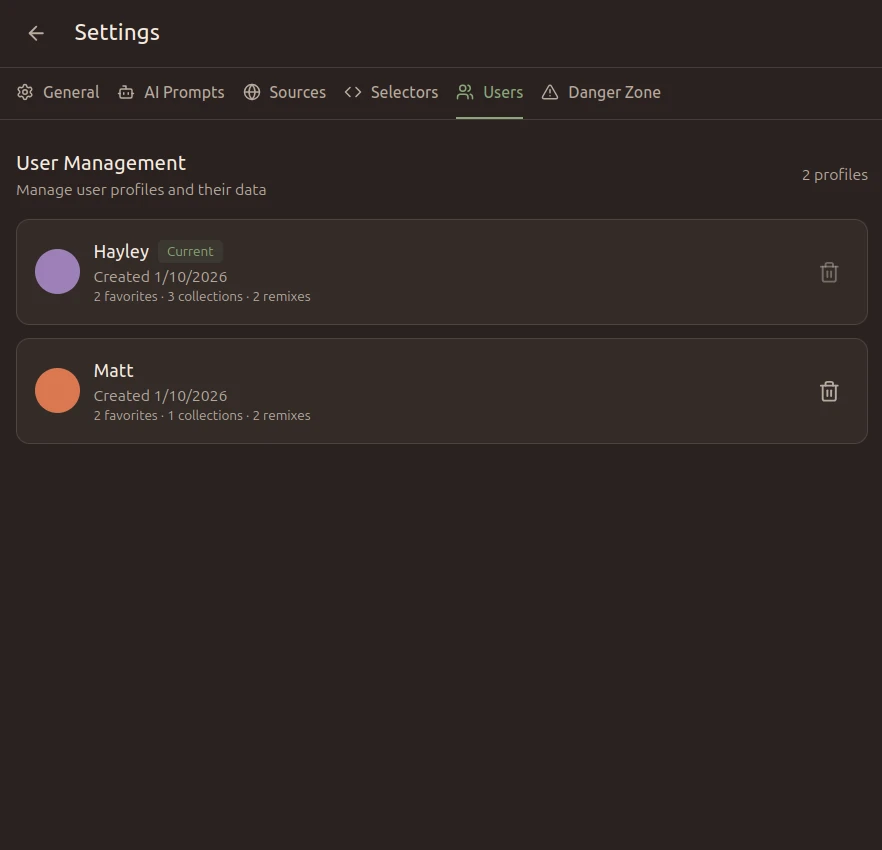Click Hayley's purple avatar circle
This screenshot has height=850, width=882.
[x=57, y=271]
